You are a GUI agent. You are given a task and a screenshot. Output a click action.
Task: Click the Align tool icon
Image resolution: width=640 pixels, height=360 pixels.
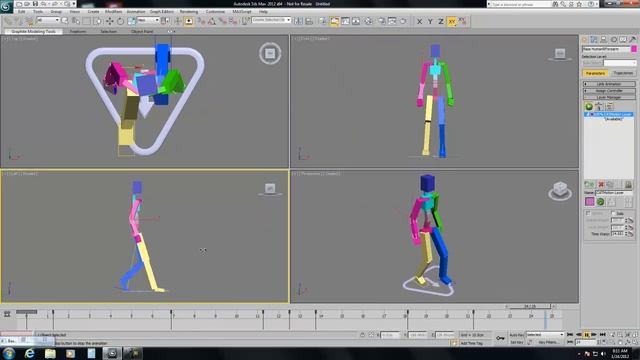point(309,21)
